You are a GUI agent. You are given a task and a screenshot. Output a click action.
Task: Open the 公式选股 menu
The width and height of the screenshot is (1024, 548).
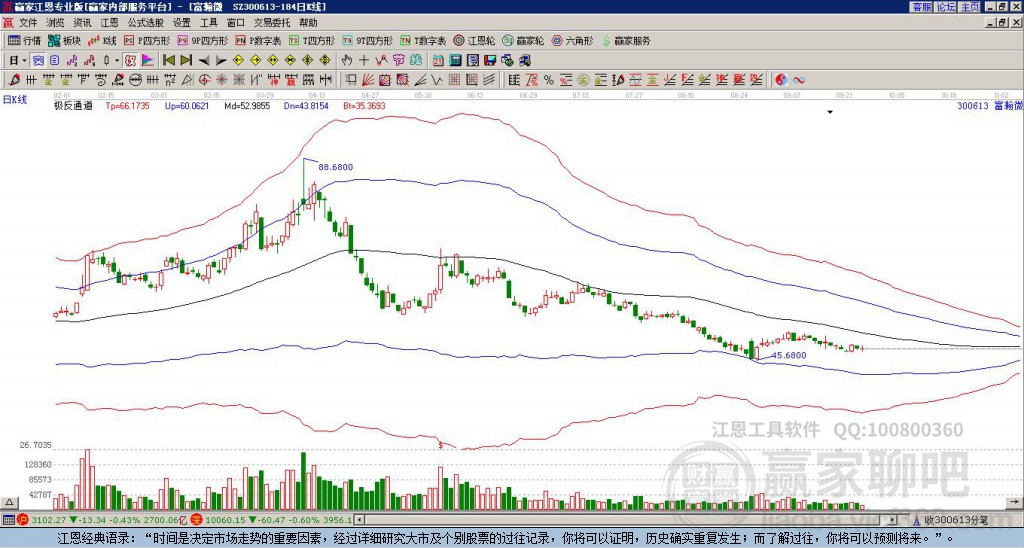(x=146, y=23)
